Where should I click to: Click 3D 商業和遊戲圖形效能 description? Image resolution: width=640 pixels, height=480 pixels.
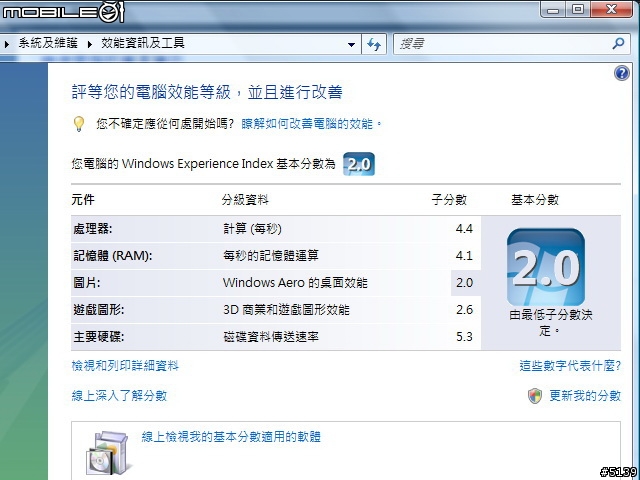pos(286,310)
